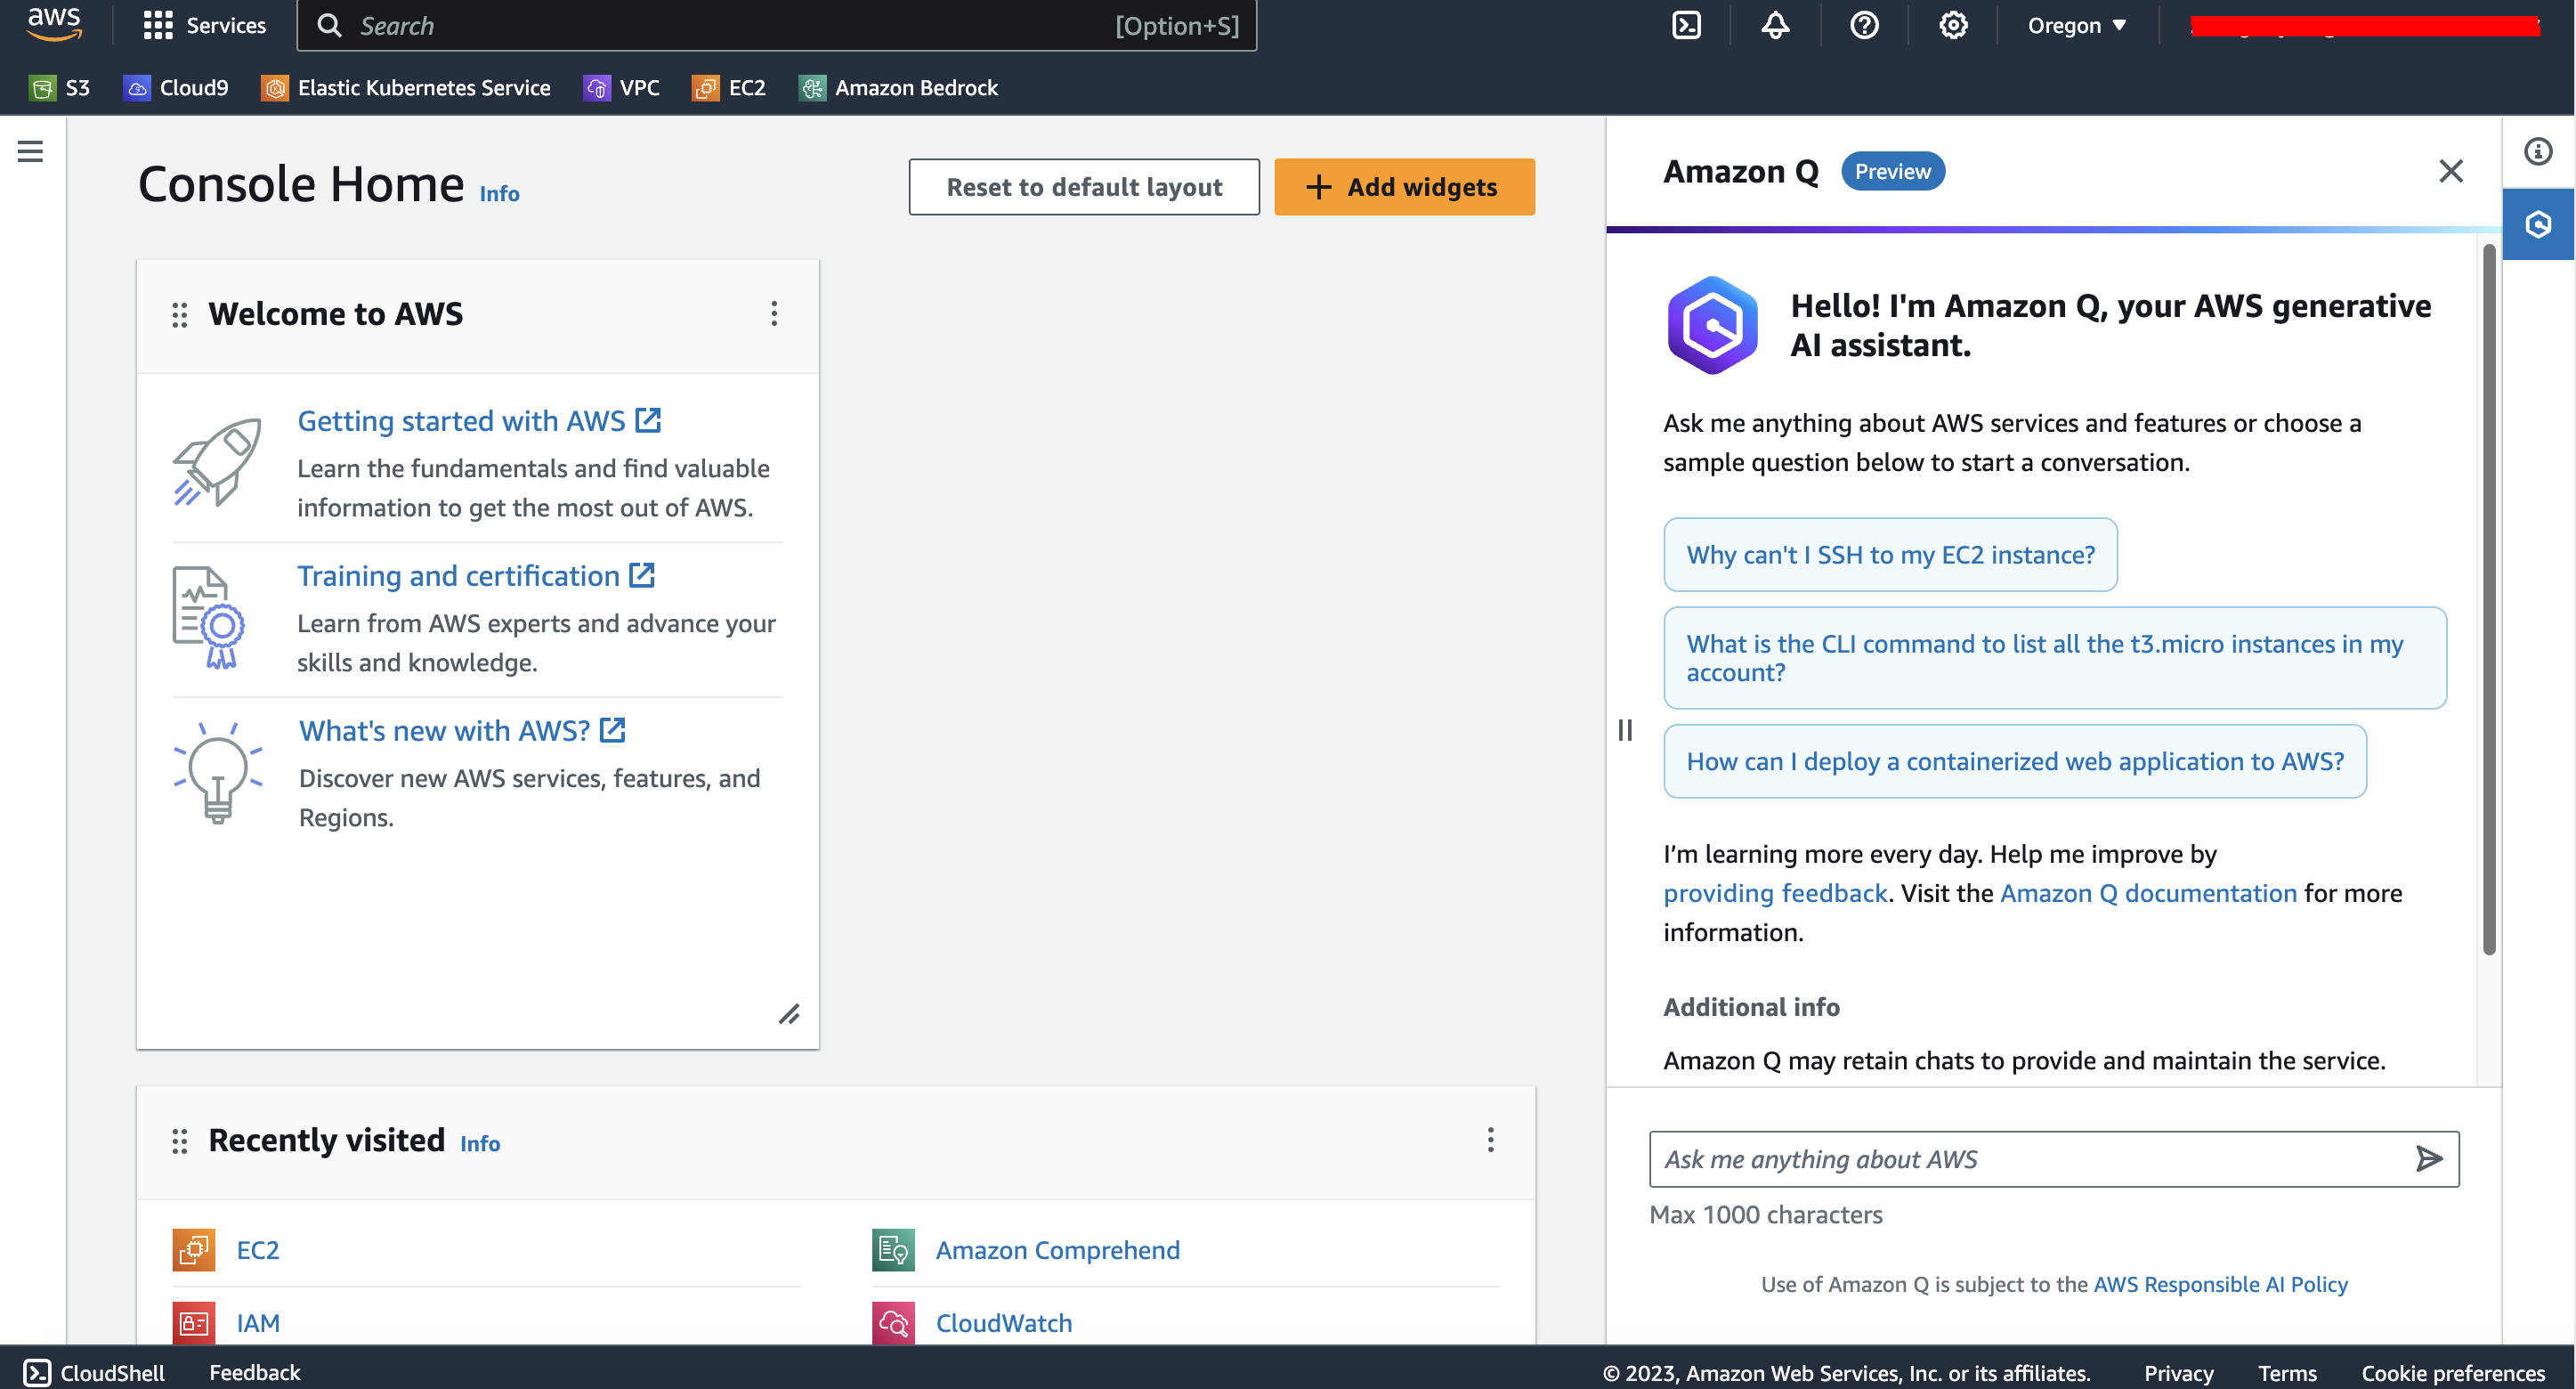
Task: Click Feedback in the footer
Action: point(254,1372)
